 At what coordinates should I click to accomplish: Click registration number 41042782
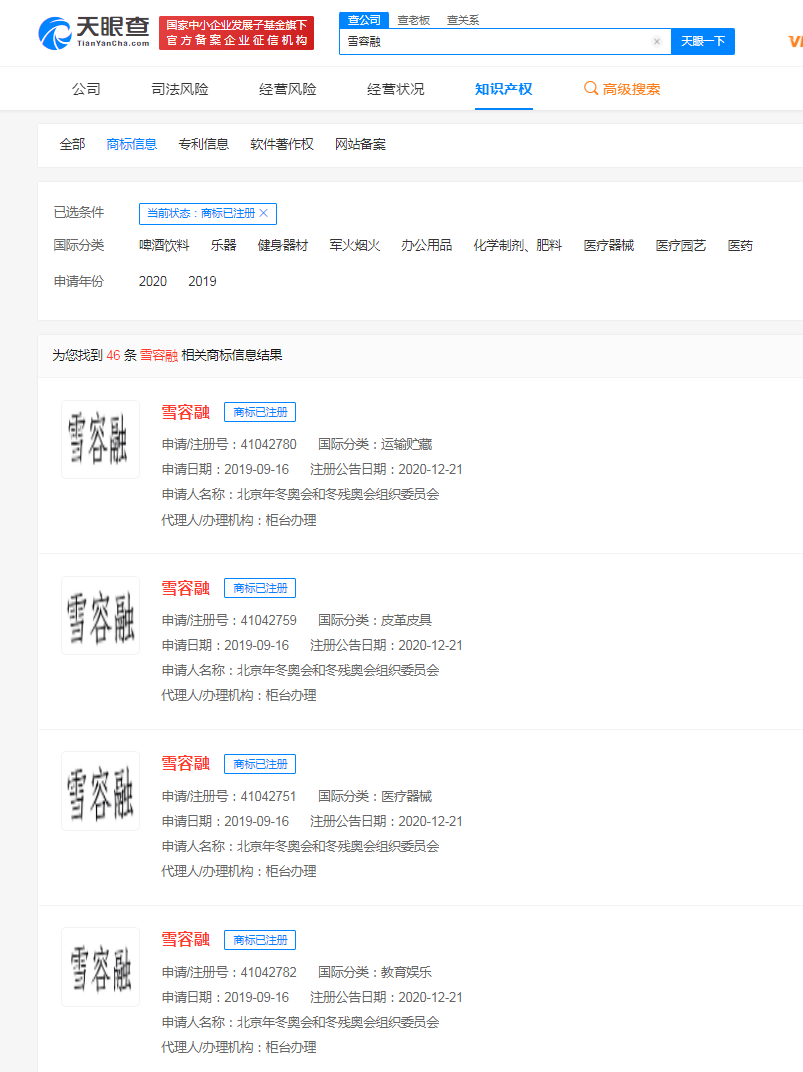[269, 972]
